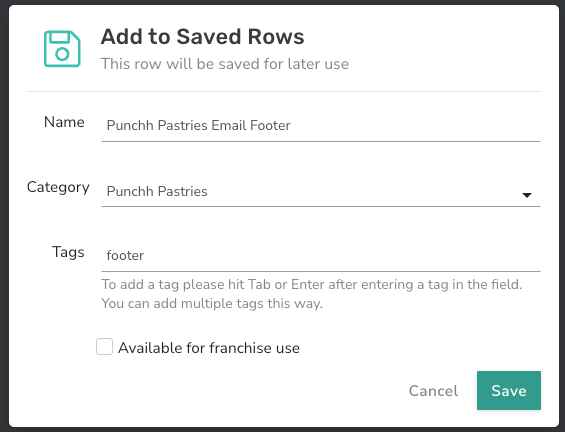
Task: Click the 'Available for franchise use' label
Action: click(x=209, y=348)
